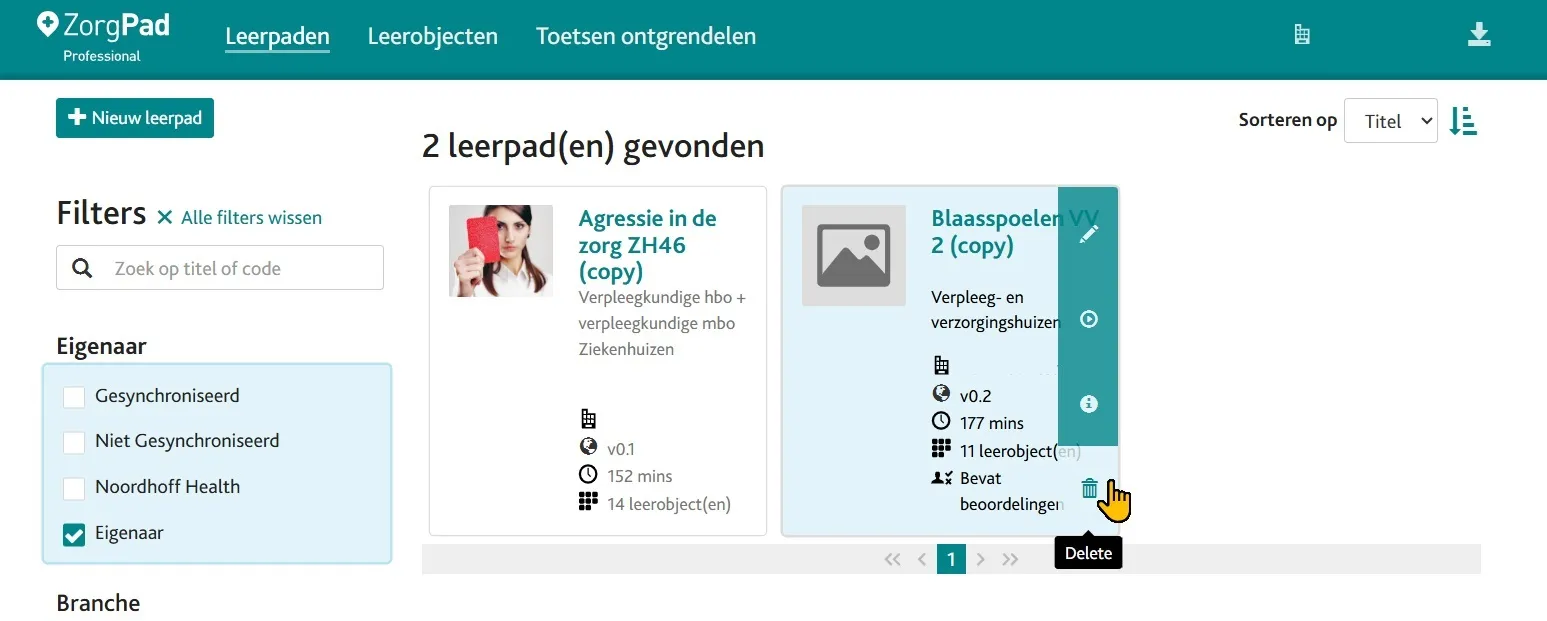Open Agressie in de zorg ZH46 (copy) title

coord(647,245)
